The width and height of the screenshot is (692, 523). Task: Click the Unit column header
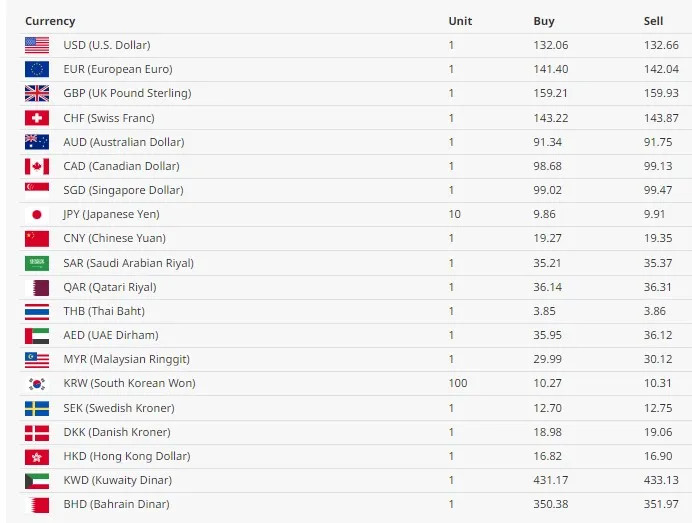tap(460, 21)
